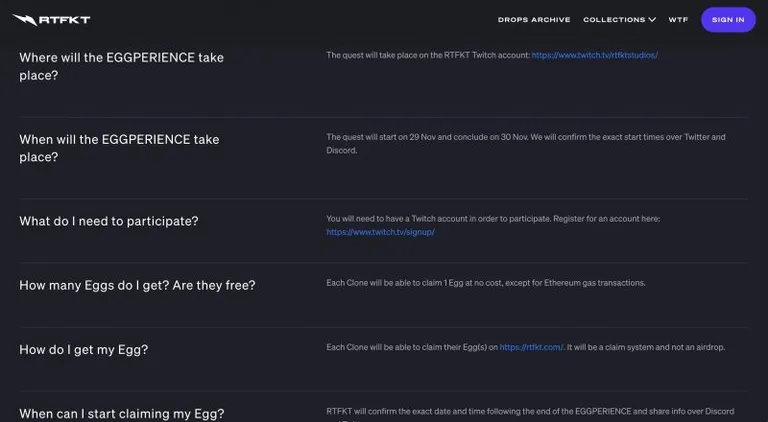Select 'When can I start claiming my Egg?' question
Viewport: 768px width, 422px height.
pyautogui.click(x=121, y=414)
